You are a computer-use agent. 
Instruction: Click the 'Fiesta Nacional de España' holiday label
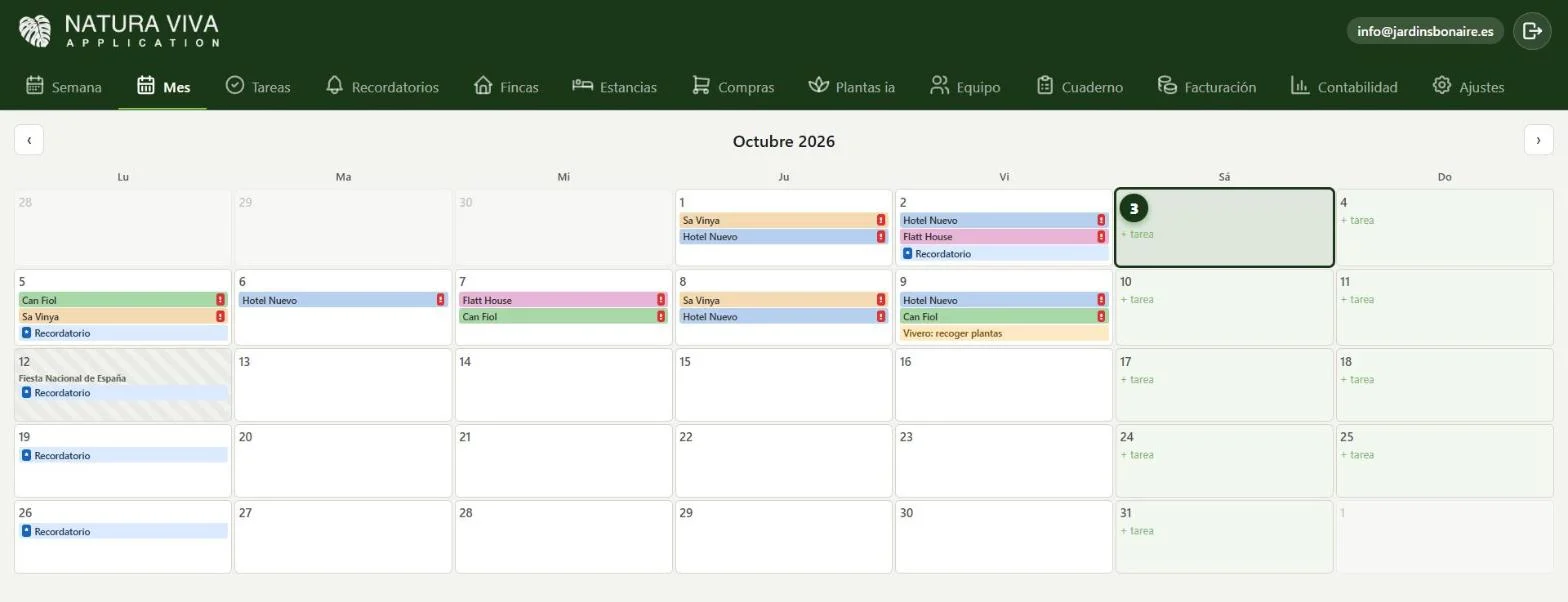[72, 378]
